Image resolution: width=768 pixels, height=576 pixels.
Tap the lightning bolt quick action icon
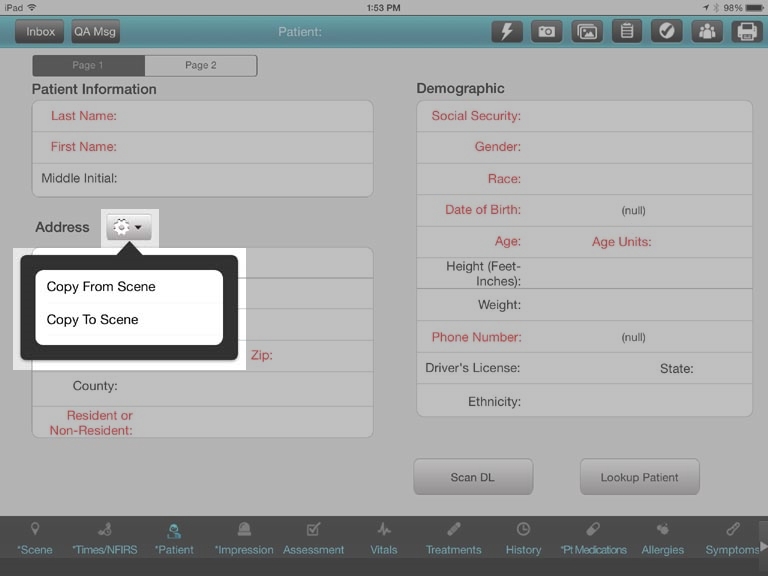pyautogui.click(x=506, y=32)
